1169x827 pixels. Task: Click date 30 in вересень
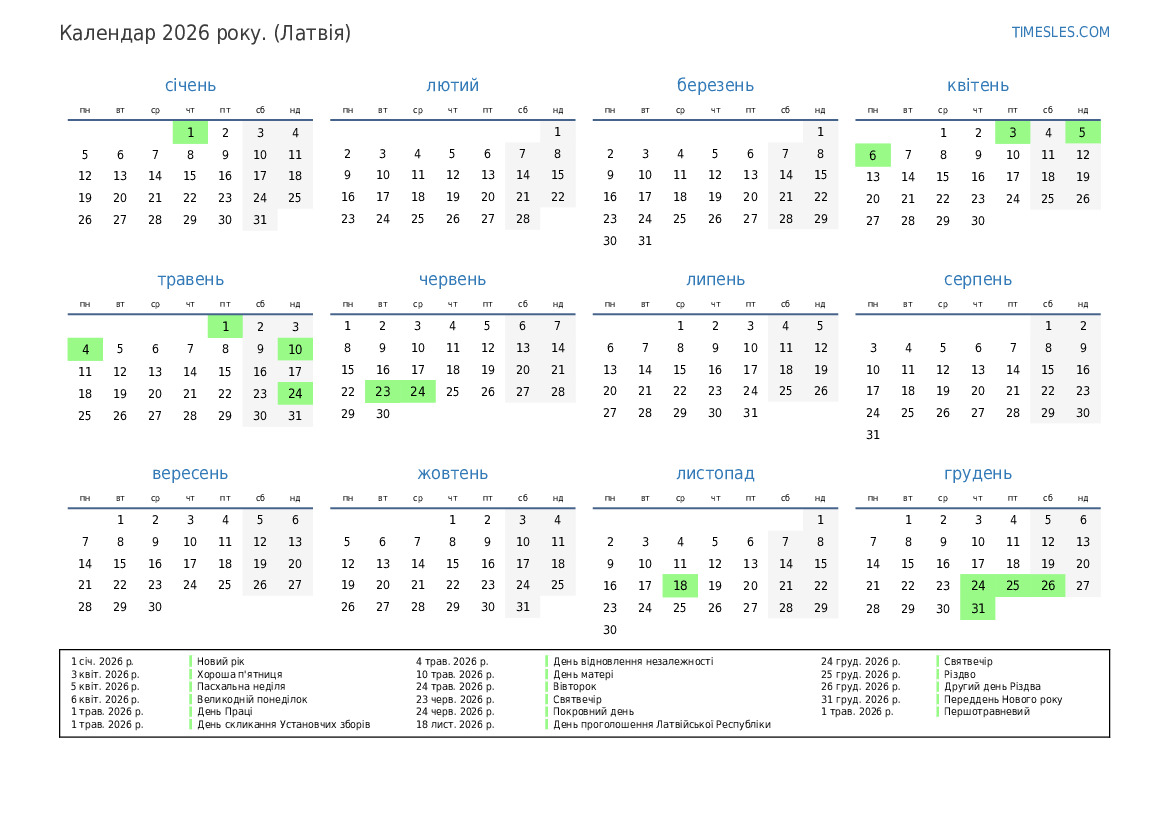(155, 607)
